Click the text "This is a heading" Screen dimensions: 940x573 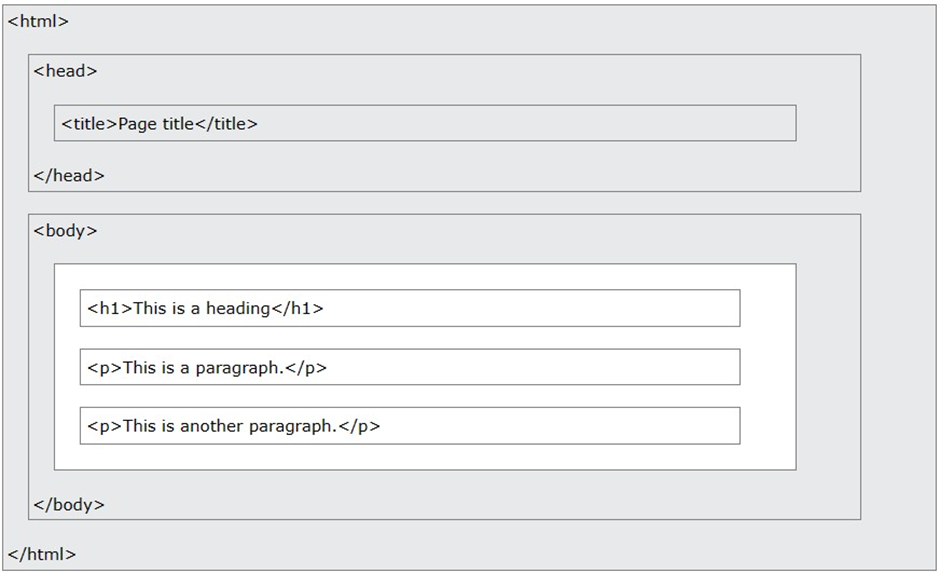201,308
